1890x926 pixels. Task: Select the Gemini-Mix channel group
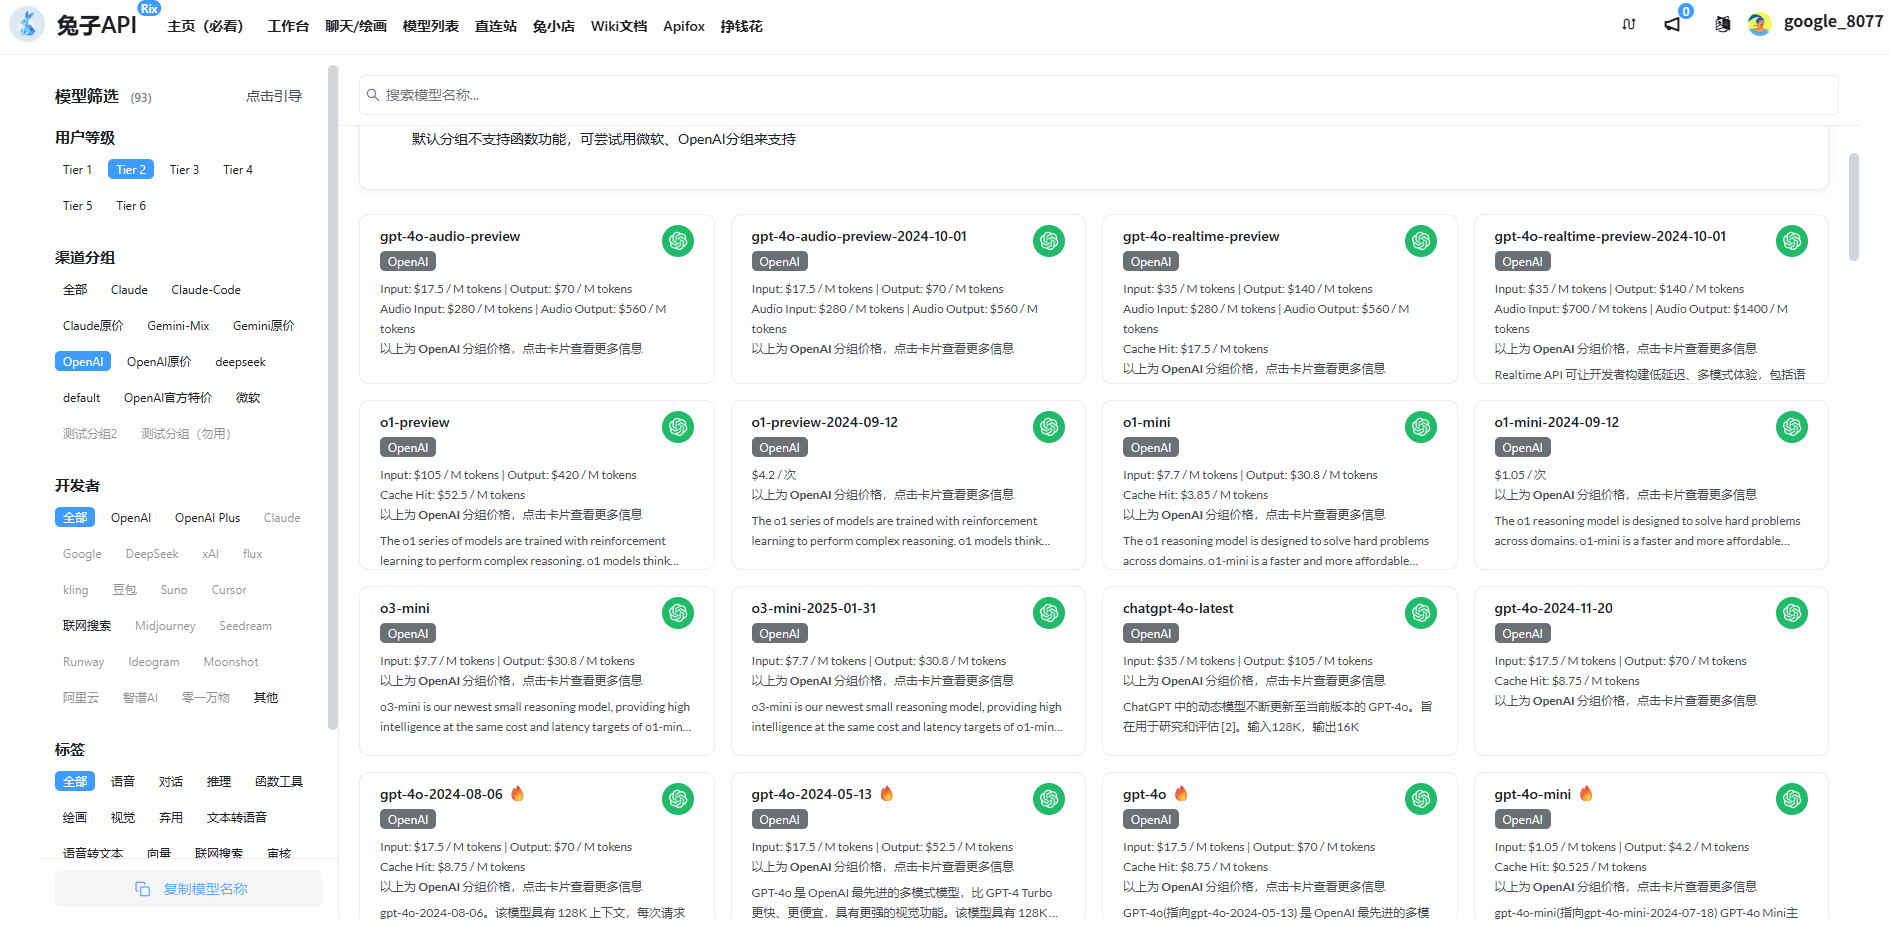click(178, 326)
